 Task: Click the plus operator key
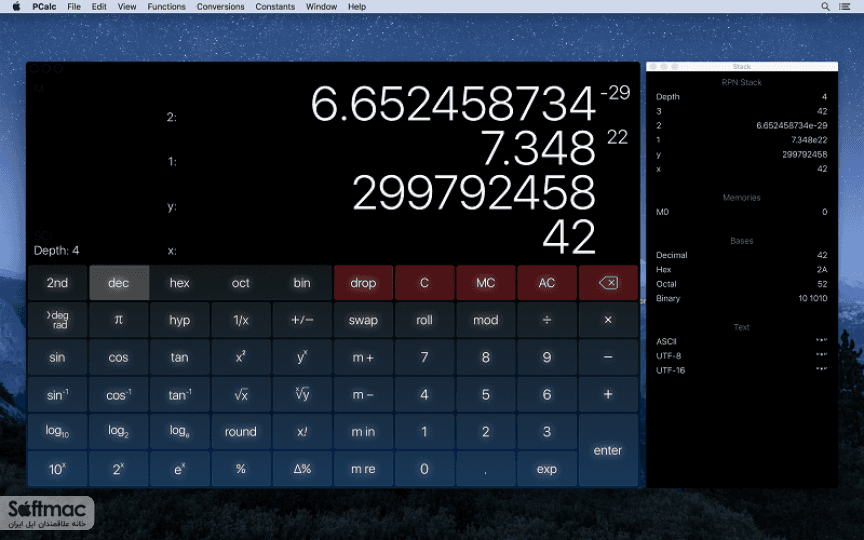(608, 395)
